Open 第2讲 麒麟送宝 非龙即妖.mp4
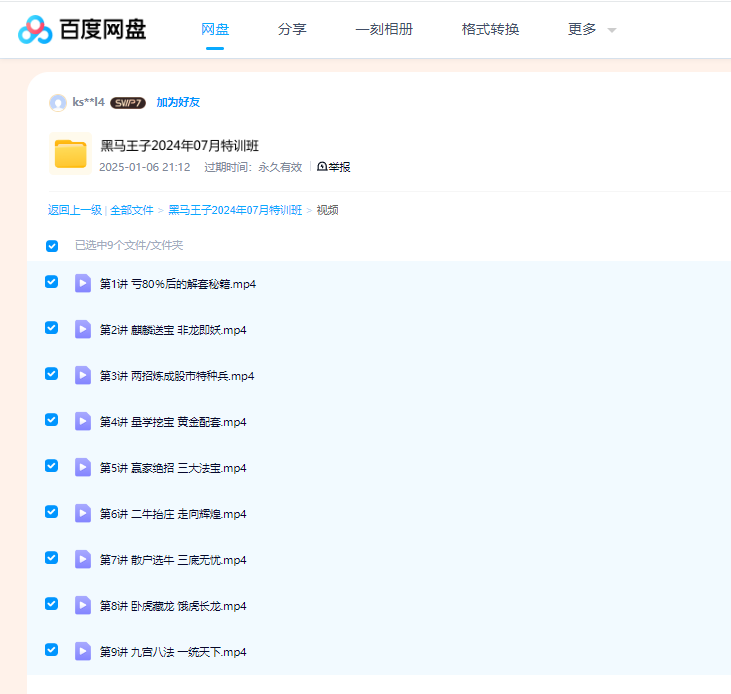Image resolution: width=731 pixels, height=694 pixels. point(173,330)
